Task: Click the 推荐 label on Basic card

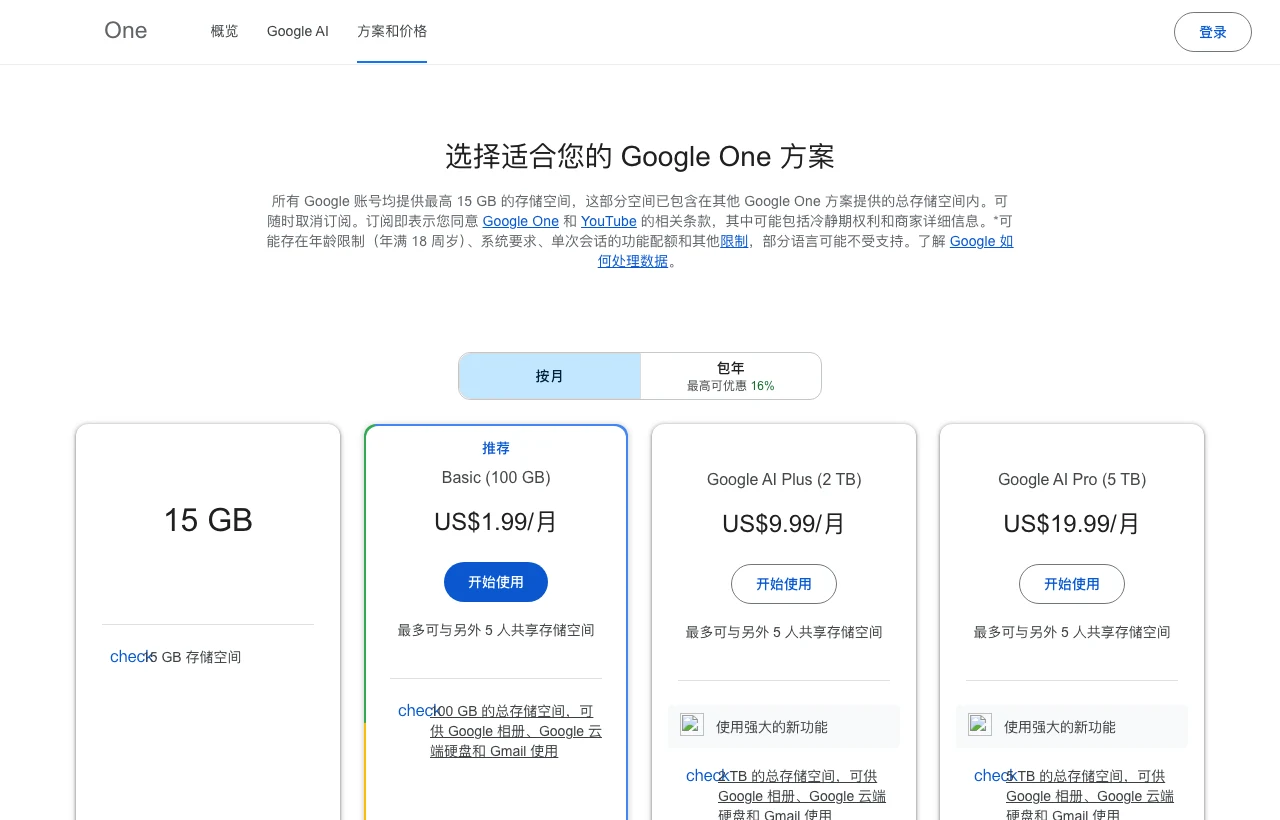Action: click(496, 448)
